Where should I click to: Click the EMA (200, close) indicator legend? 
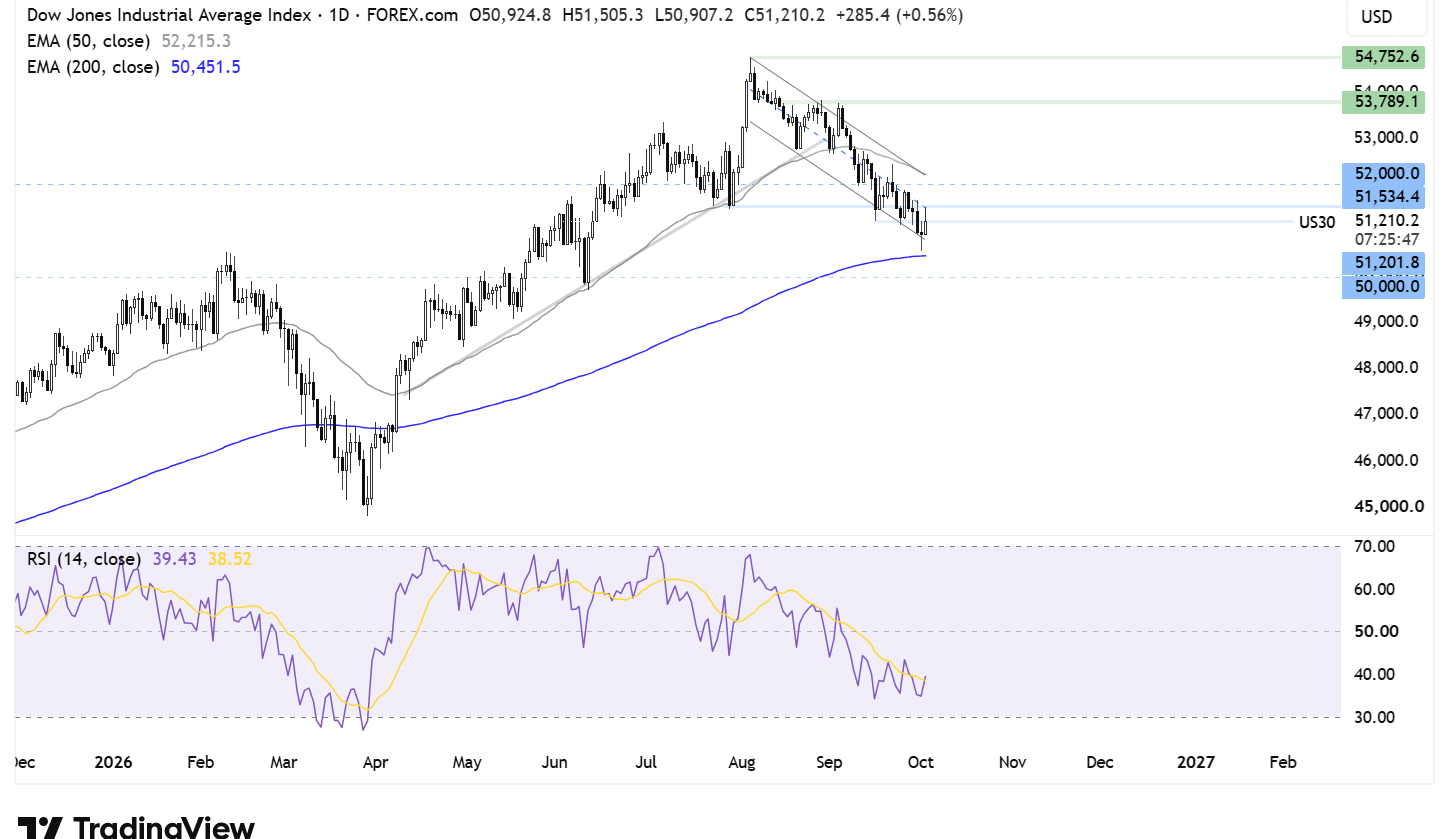pyautogui.click(x=91, y=67)
